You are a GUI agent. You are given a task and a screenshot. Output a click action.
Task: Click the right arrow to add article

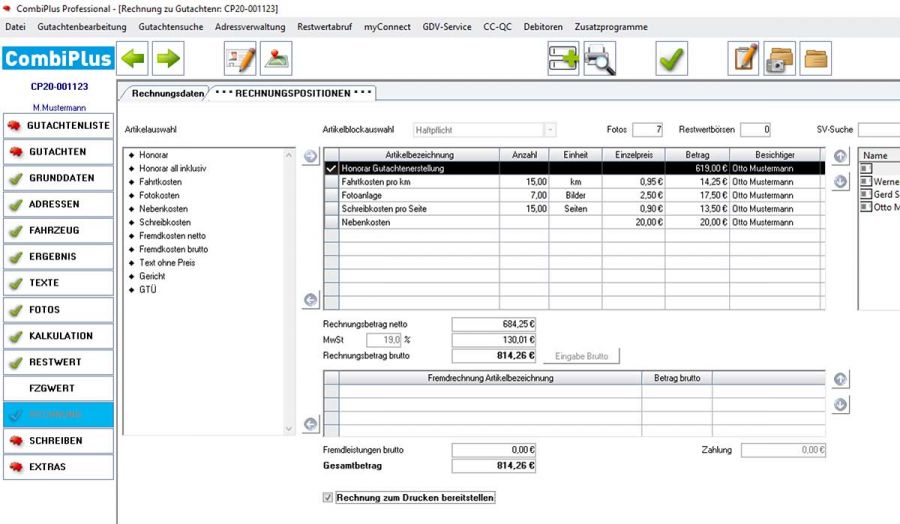pos(310,156)
